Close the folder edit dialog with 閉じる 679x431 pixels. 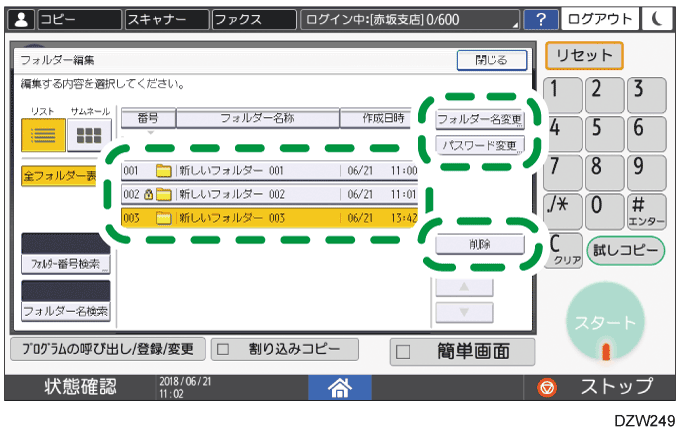coord(492,60)
